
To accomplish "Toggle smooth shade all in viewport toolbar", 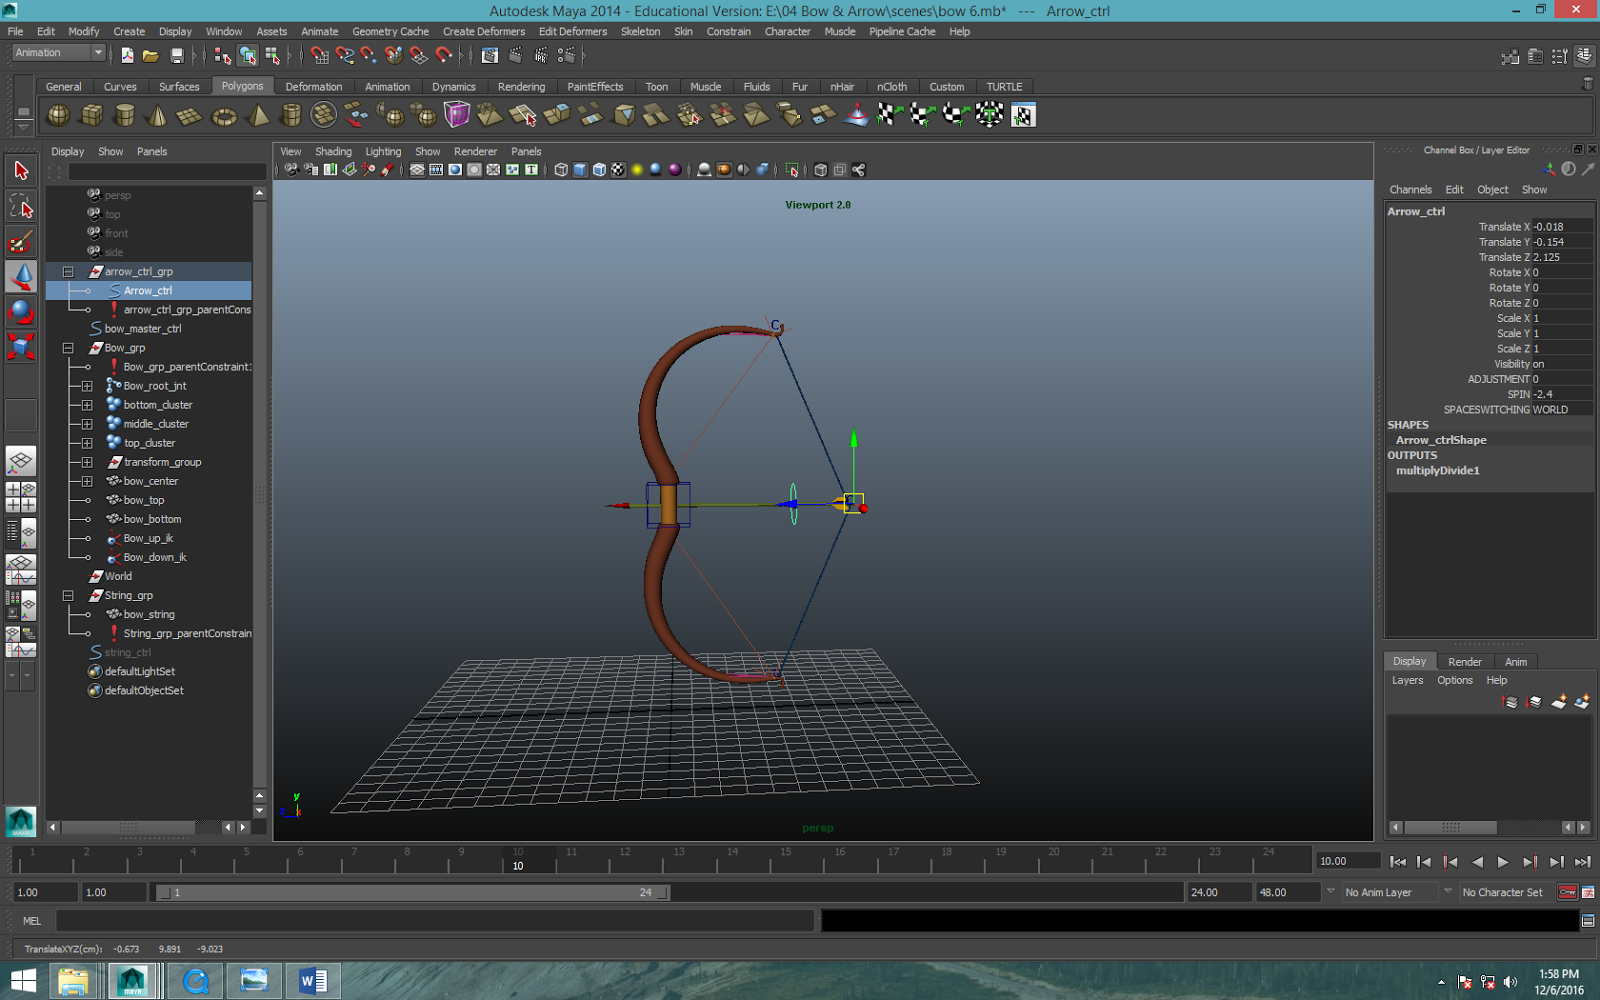I will click(x=580, y=170).
